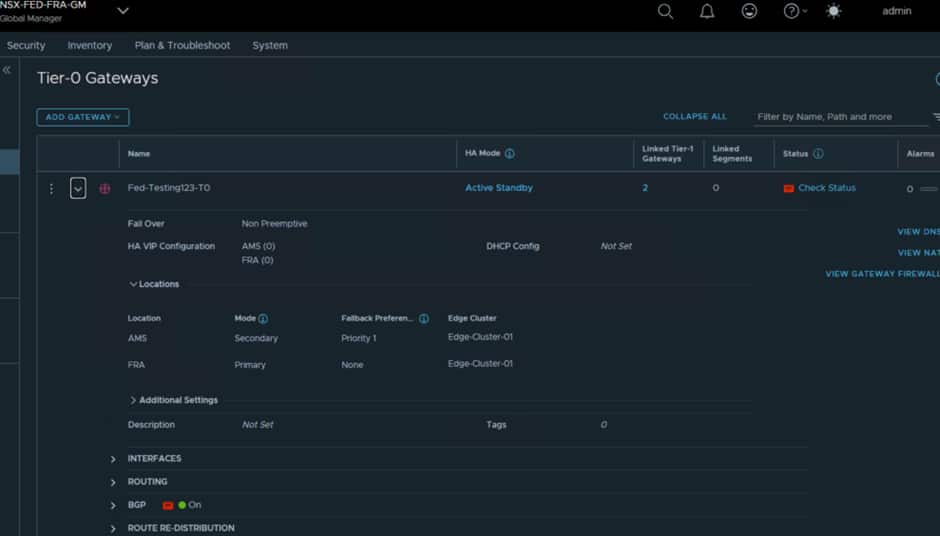Click the feedback smiley icon
The height and width of the screenshot is (536, 940).
click(749, 11)
